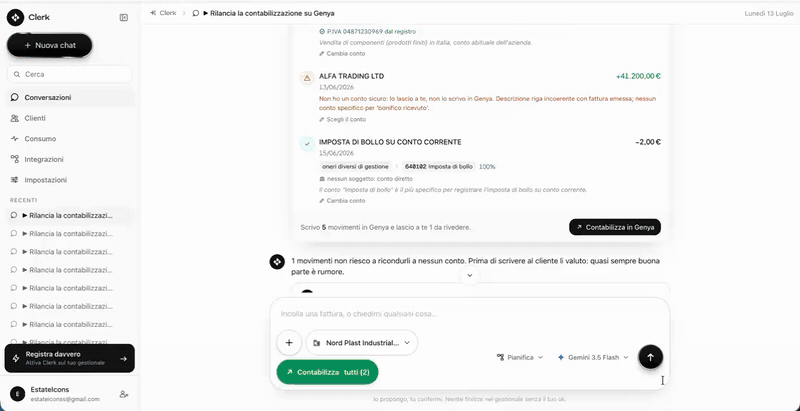The image size is (800, 411).
Task: Click the Clerk avatar beside the message
Action: pyautogui.click(x=277, y=262)
